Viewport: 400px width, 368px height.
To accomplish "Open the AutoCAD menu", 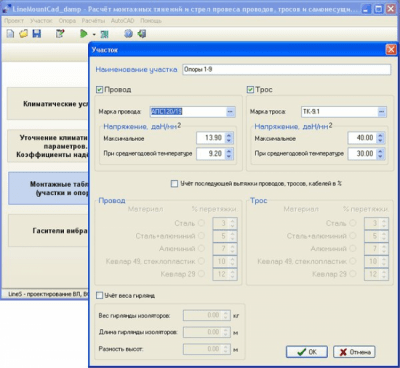I will pyautogui.click(x=122, y=21).
